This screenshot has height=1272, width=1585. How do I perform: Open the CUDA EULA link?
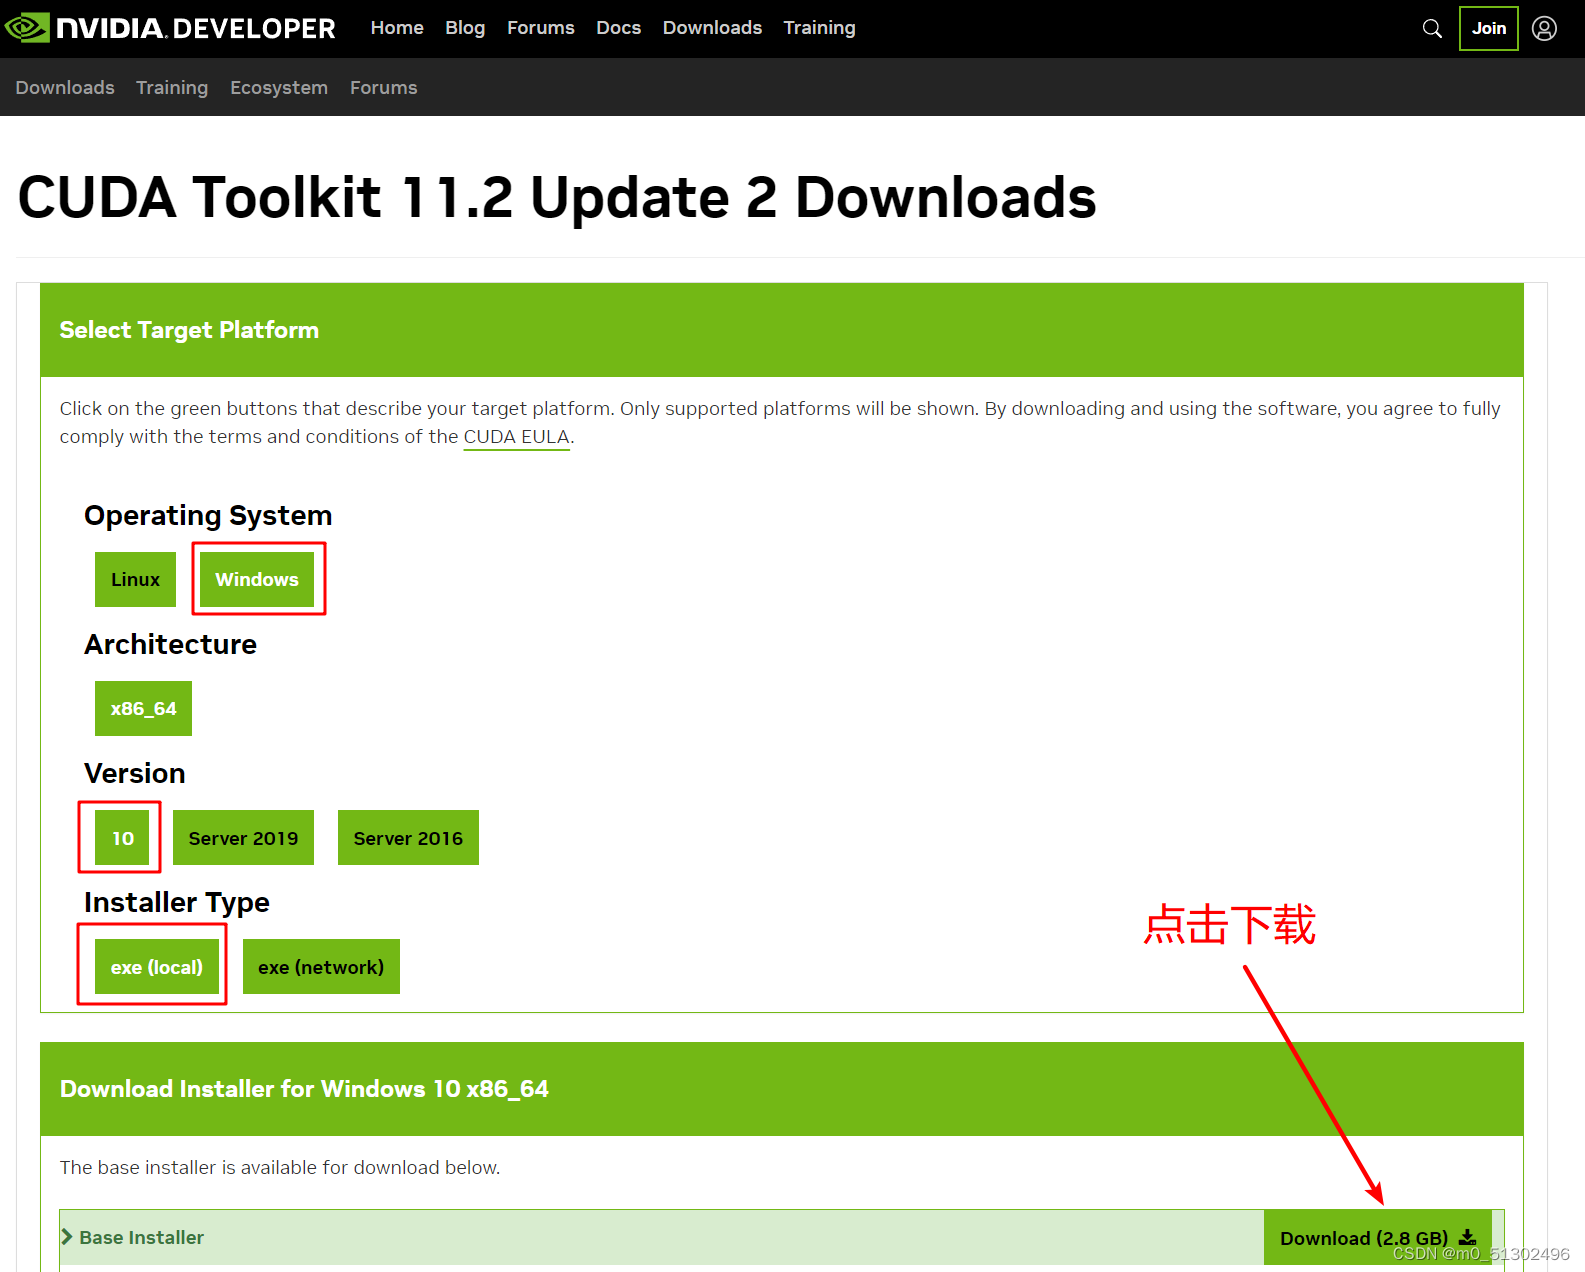(516, 437)
